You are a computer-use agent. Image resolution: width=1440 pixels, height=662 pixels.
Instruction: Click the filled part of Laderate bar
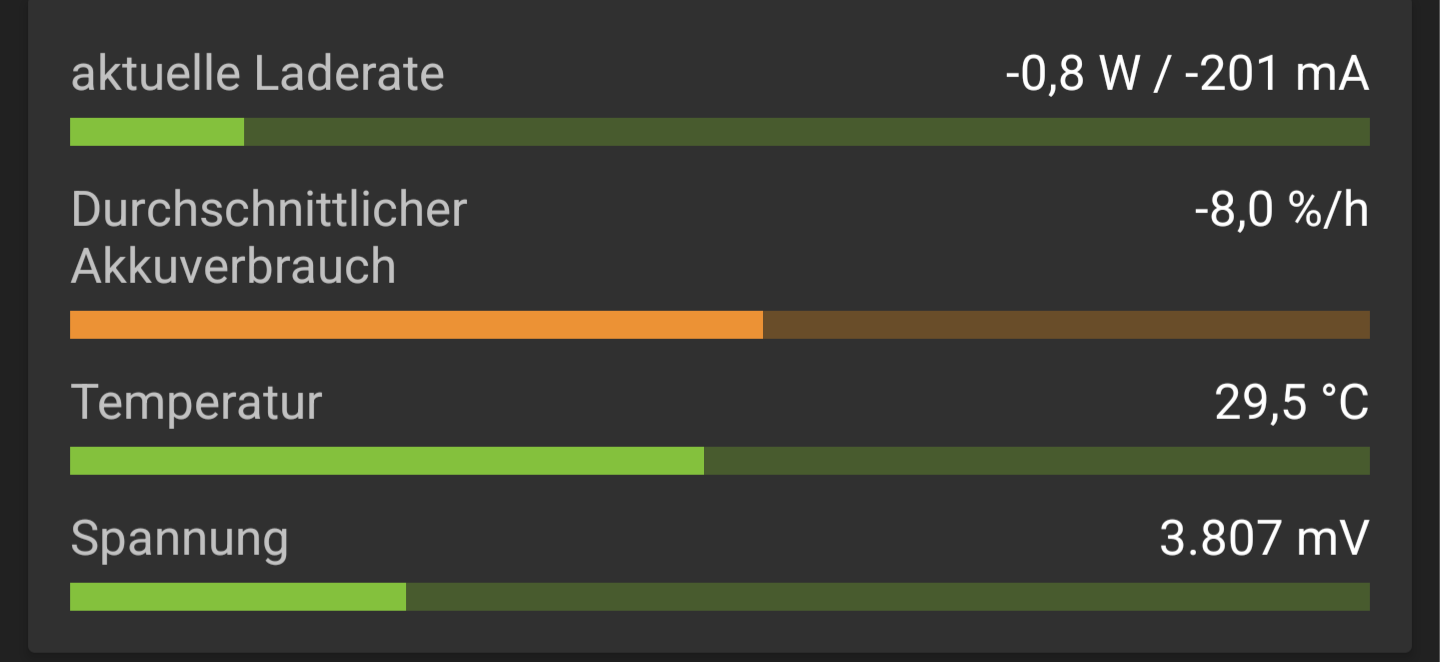coord(157,132)
